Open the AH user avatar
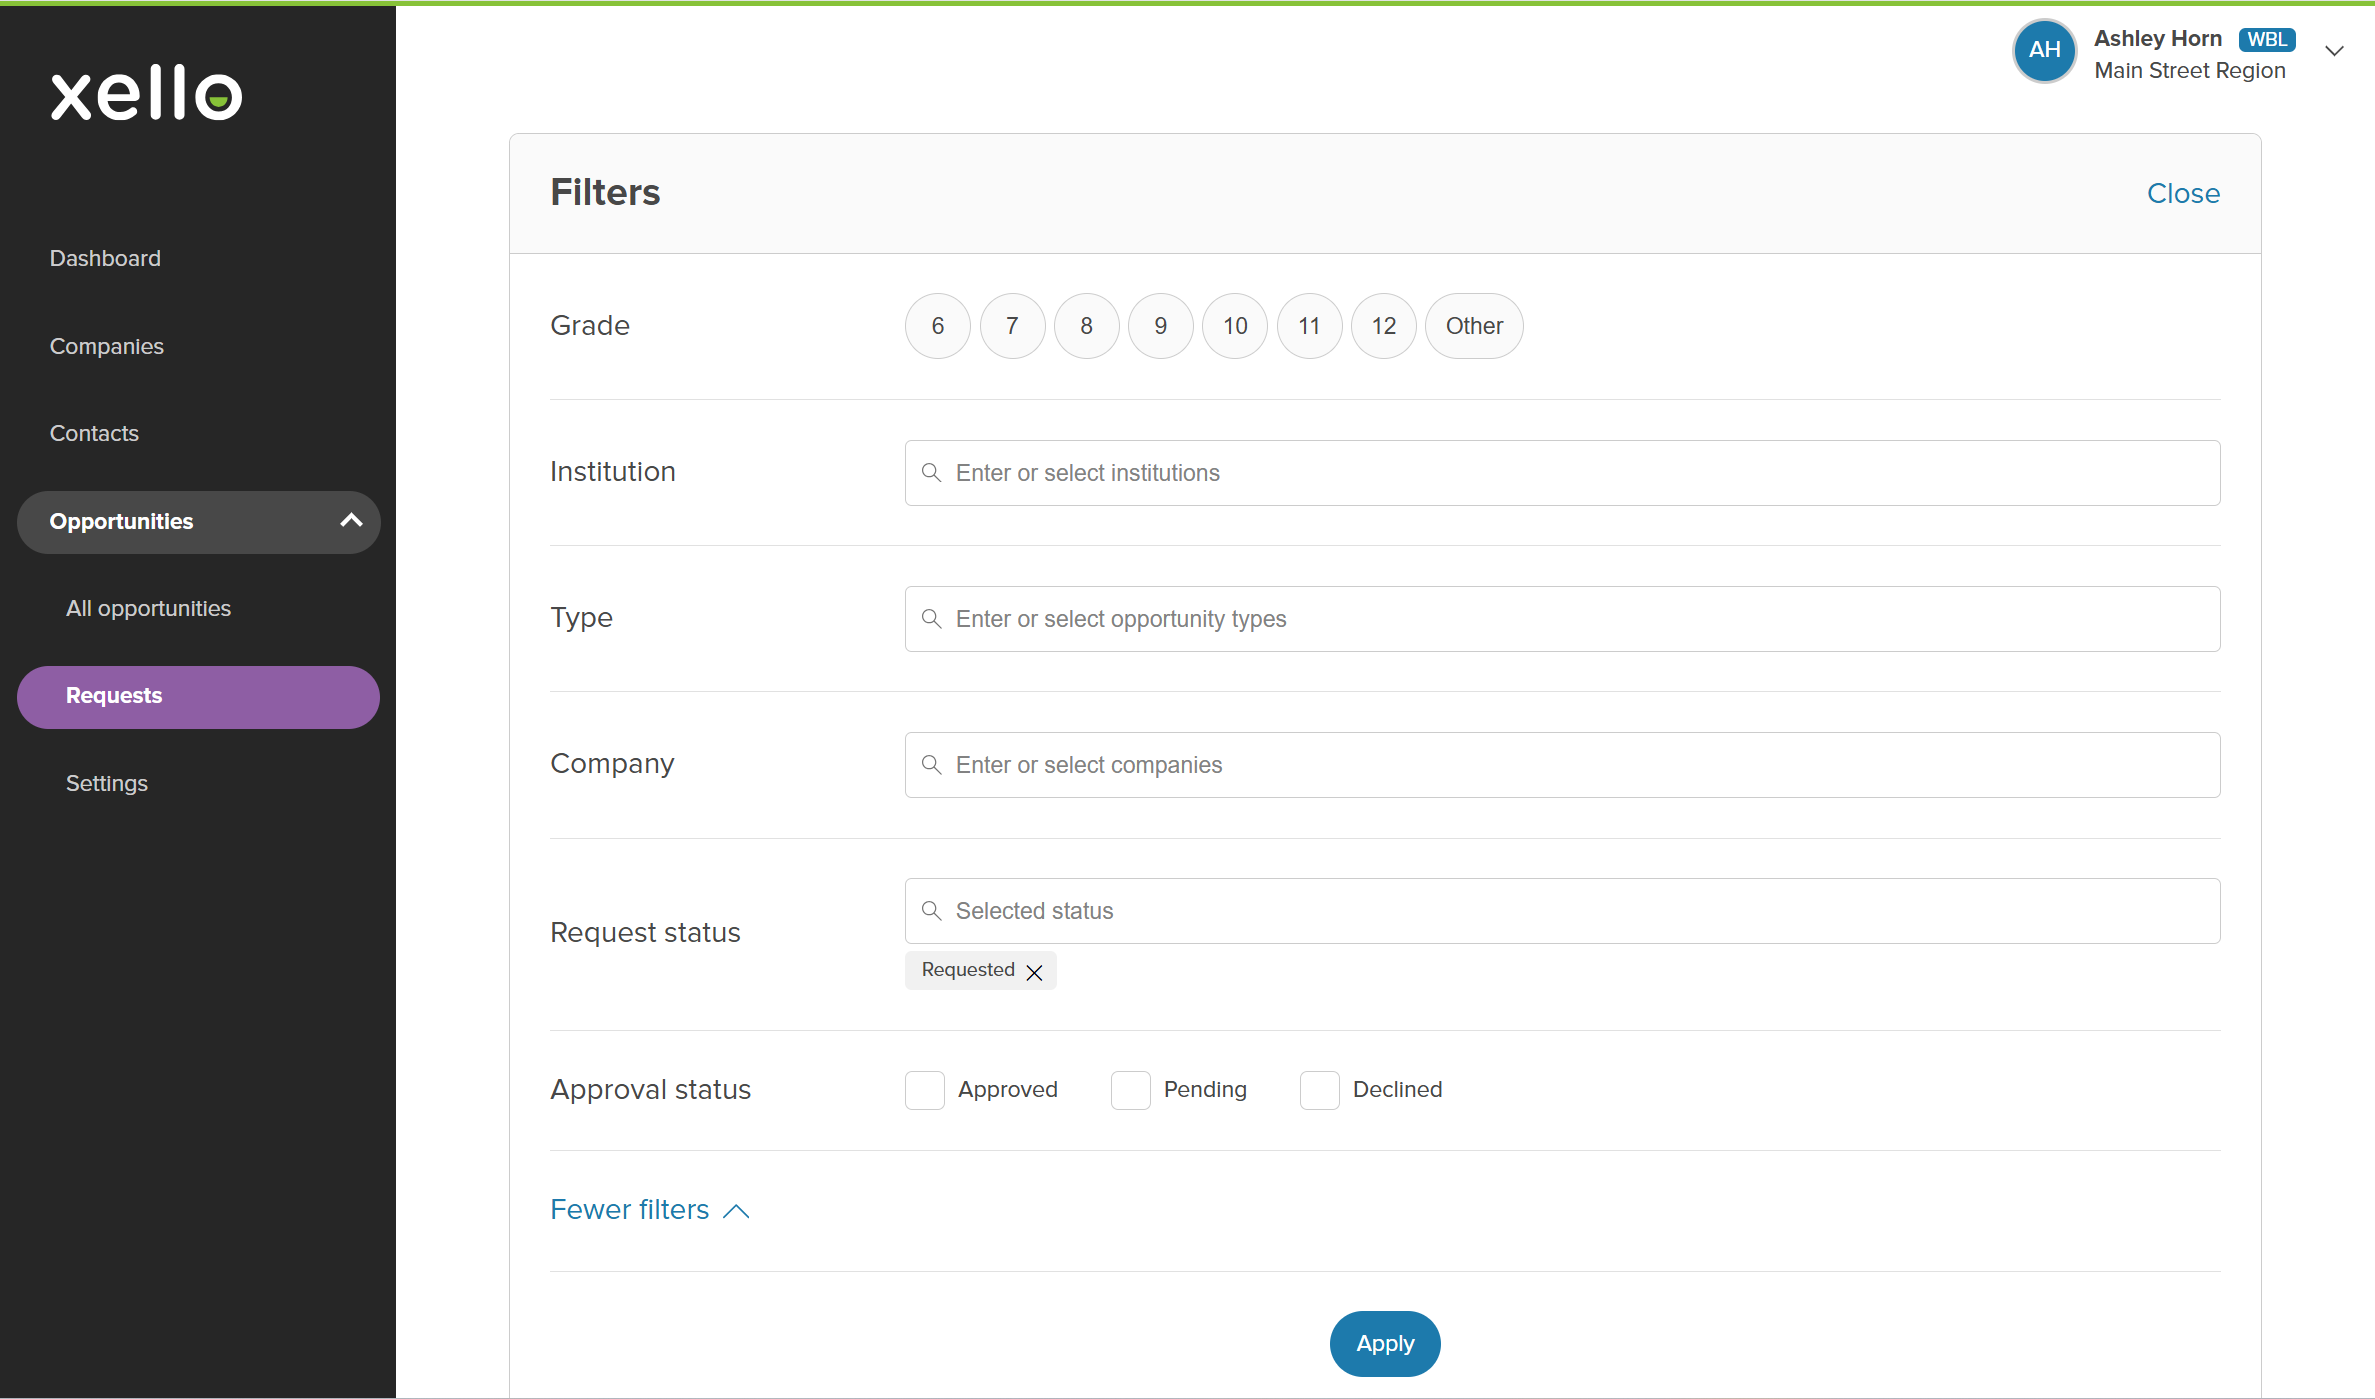Screen dimensions: 2375x1399 point(2044,51)
